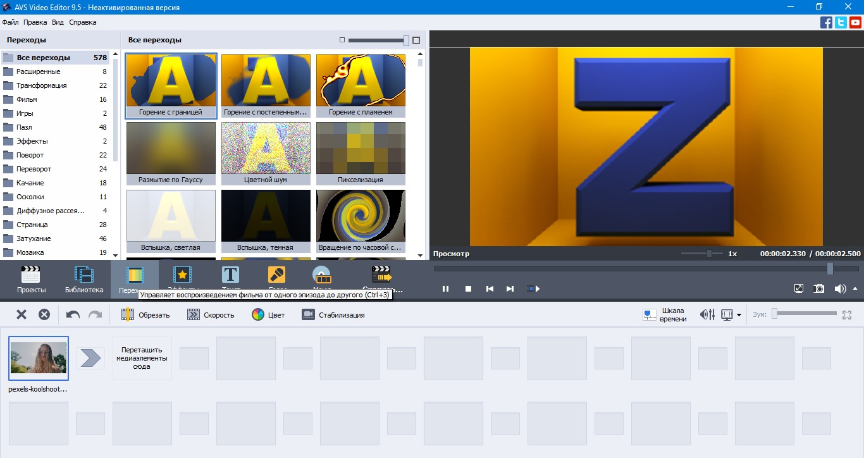Take a snapshot of the preview

pos(819,289)
